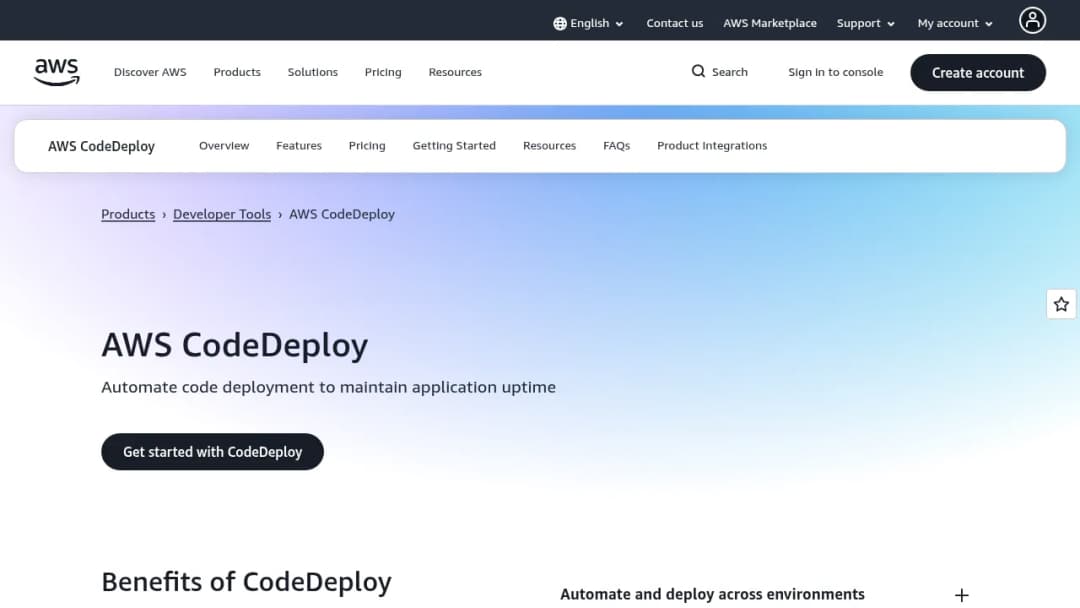
Task: Open Discover AWS menu
Action: (x=150, y=72)
